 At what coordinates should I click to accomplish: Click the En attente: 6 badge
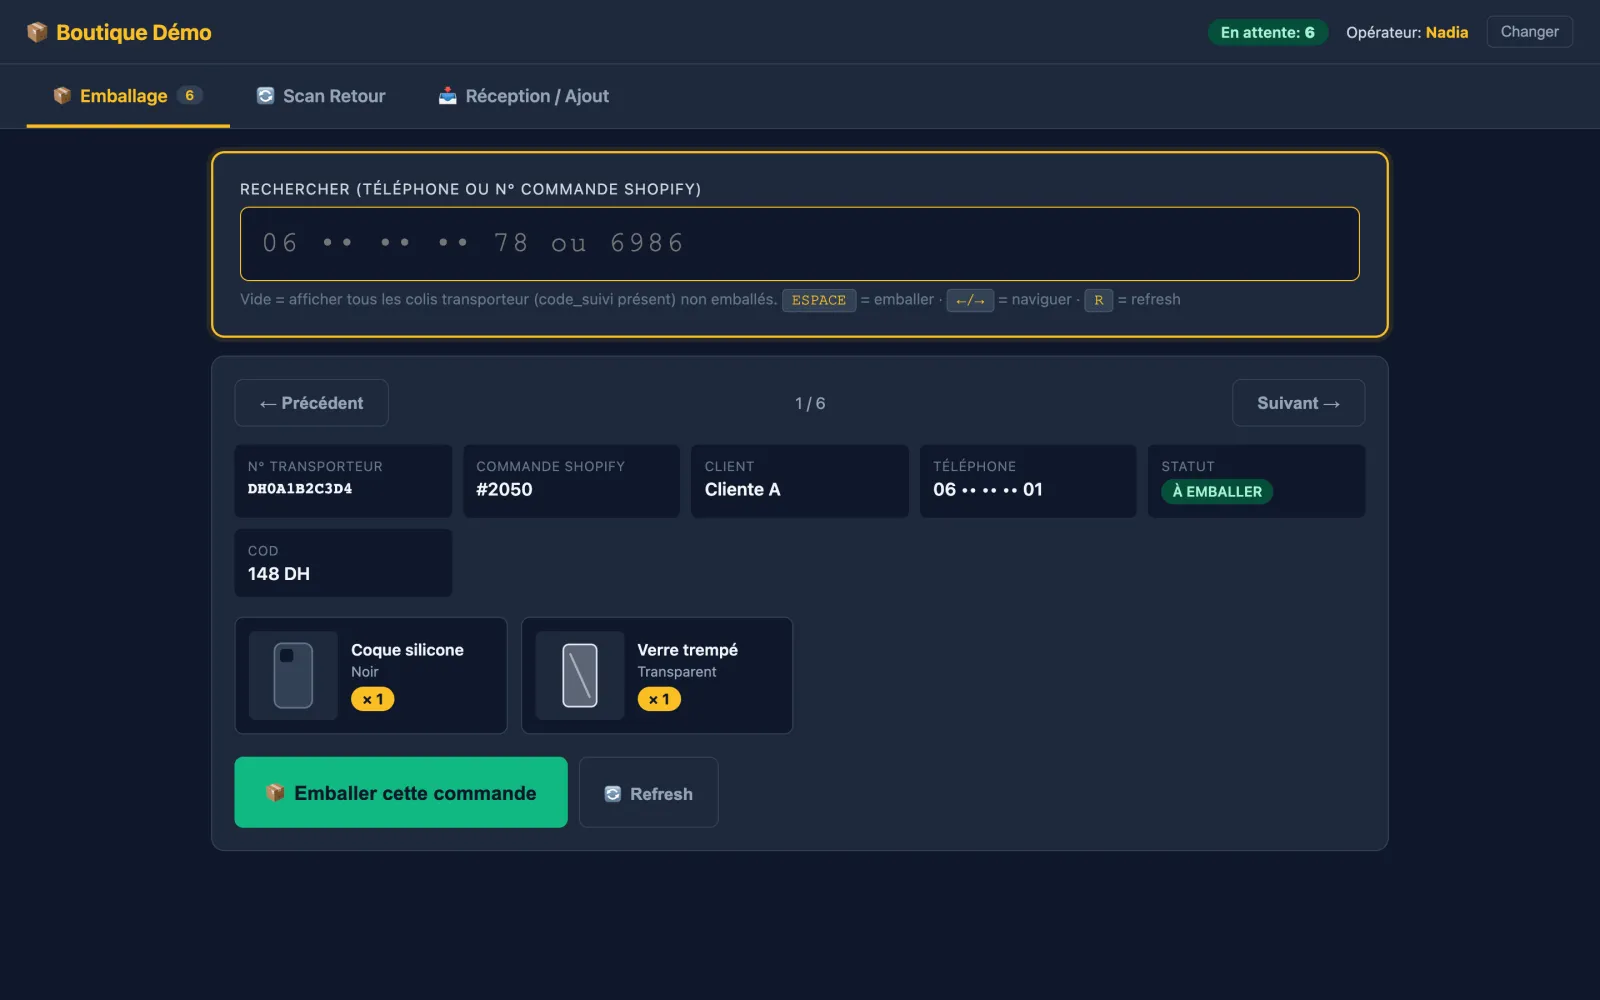(x=1267, y=32)
